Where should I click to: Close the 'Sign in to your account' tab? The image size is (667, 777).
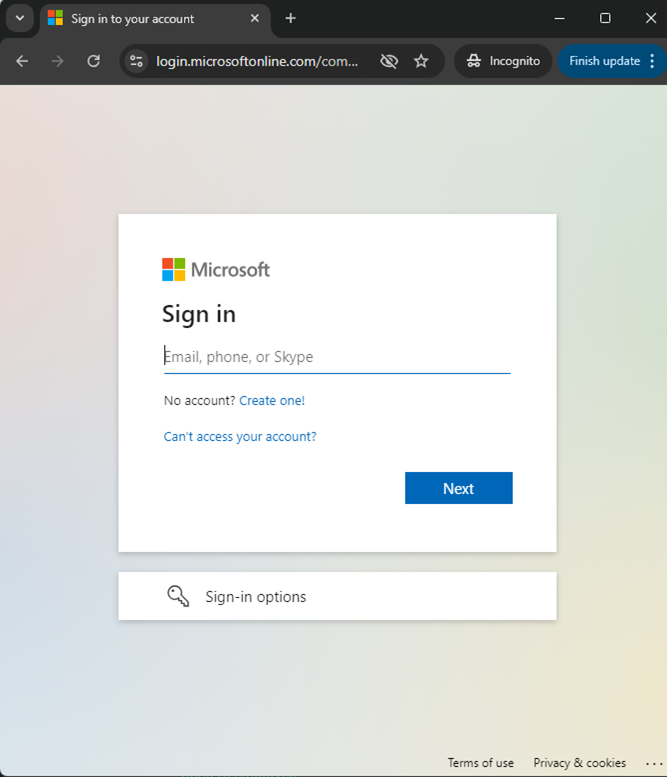coord(255,18)
